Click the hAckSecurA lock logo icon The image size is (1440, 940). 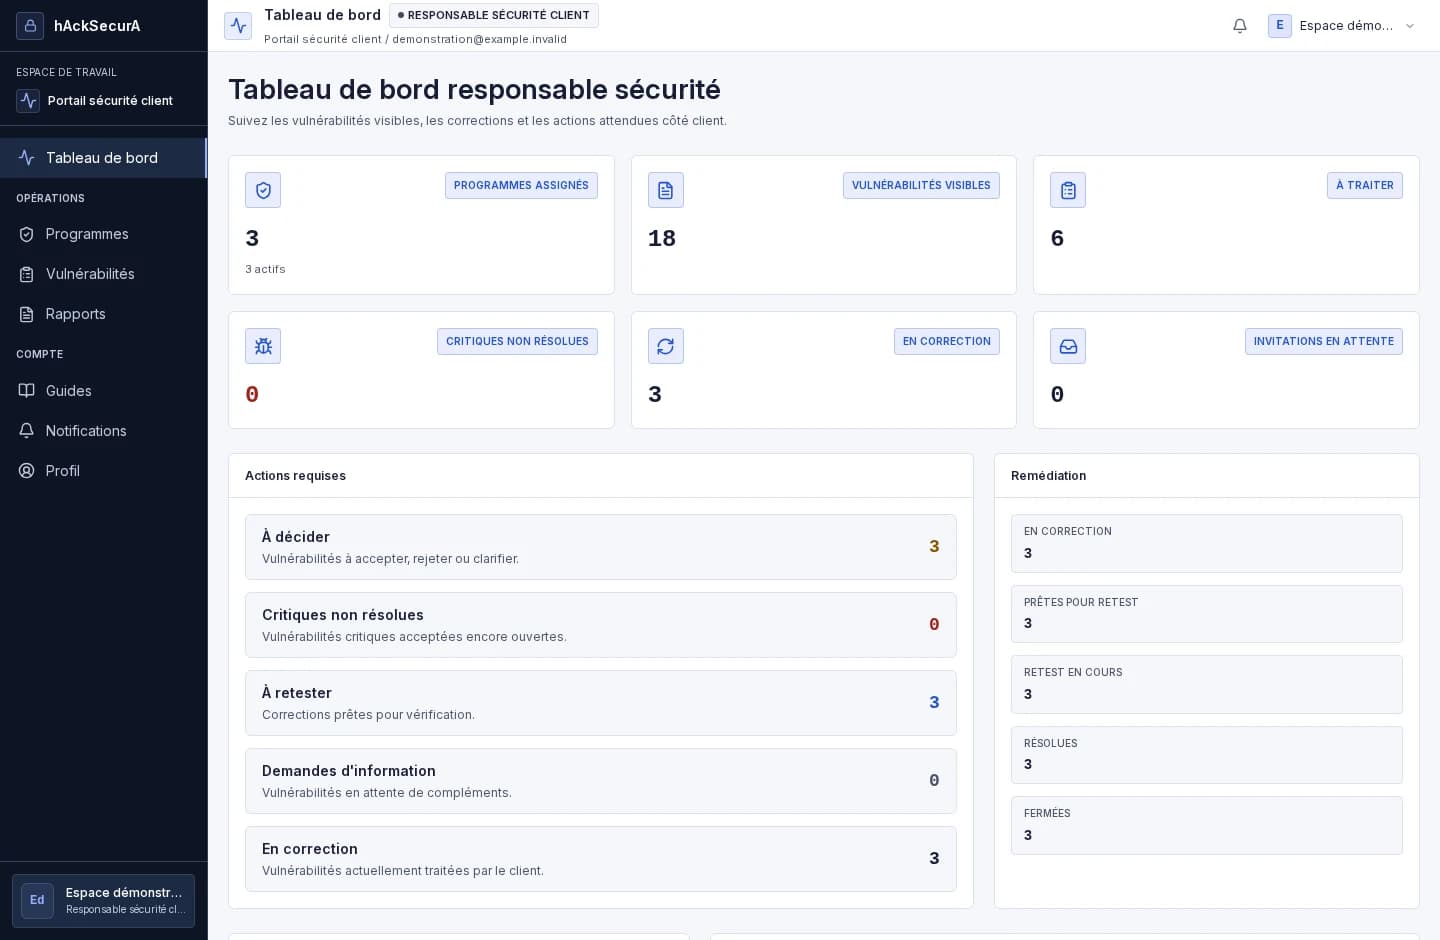point(30,26)
